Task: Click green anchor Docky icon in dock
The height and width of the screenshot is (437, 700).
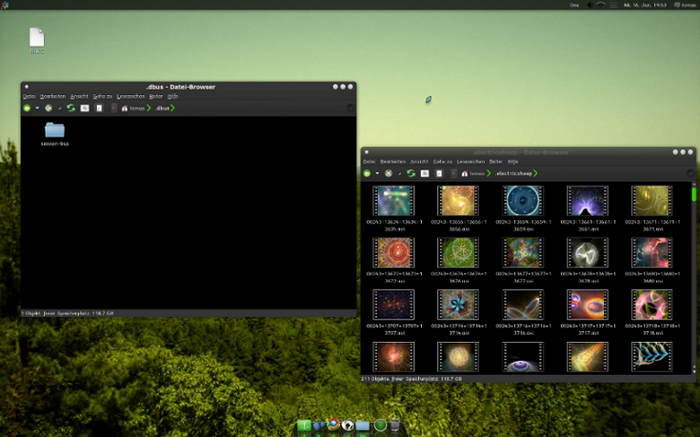Action: pos(304,425)
